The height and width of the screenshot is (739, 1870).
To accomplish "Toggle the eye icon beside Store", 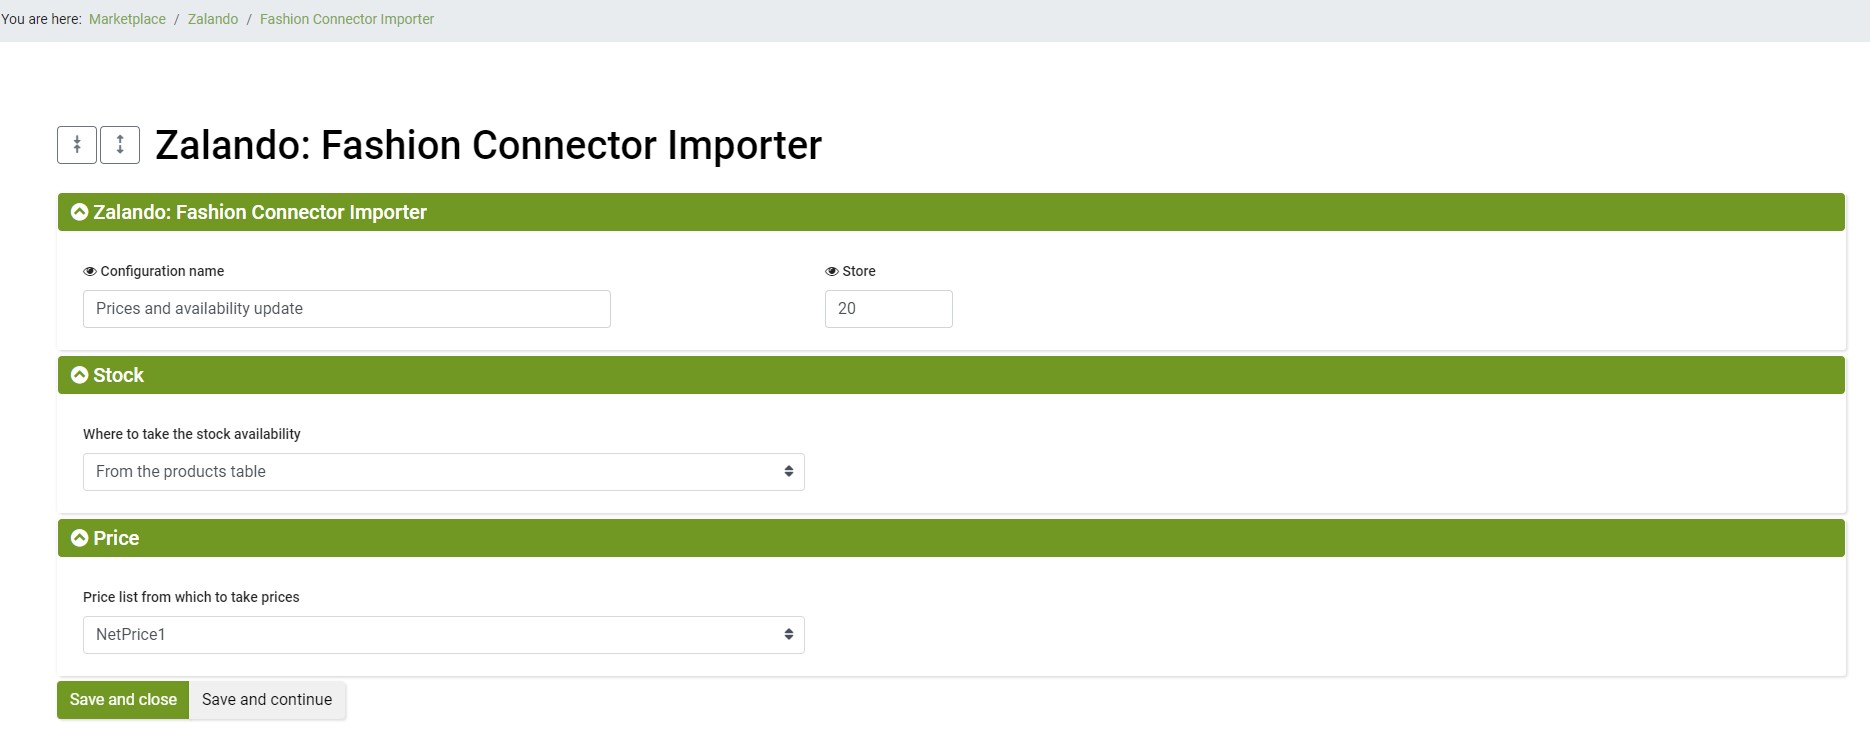I will tap(832, 271).
